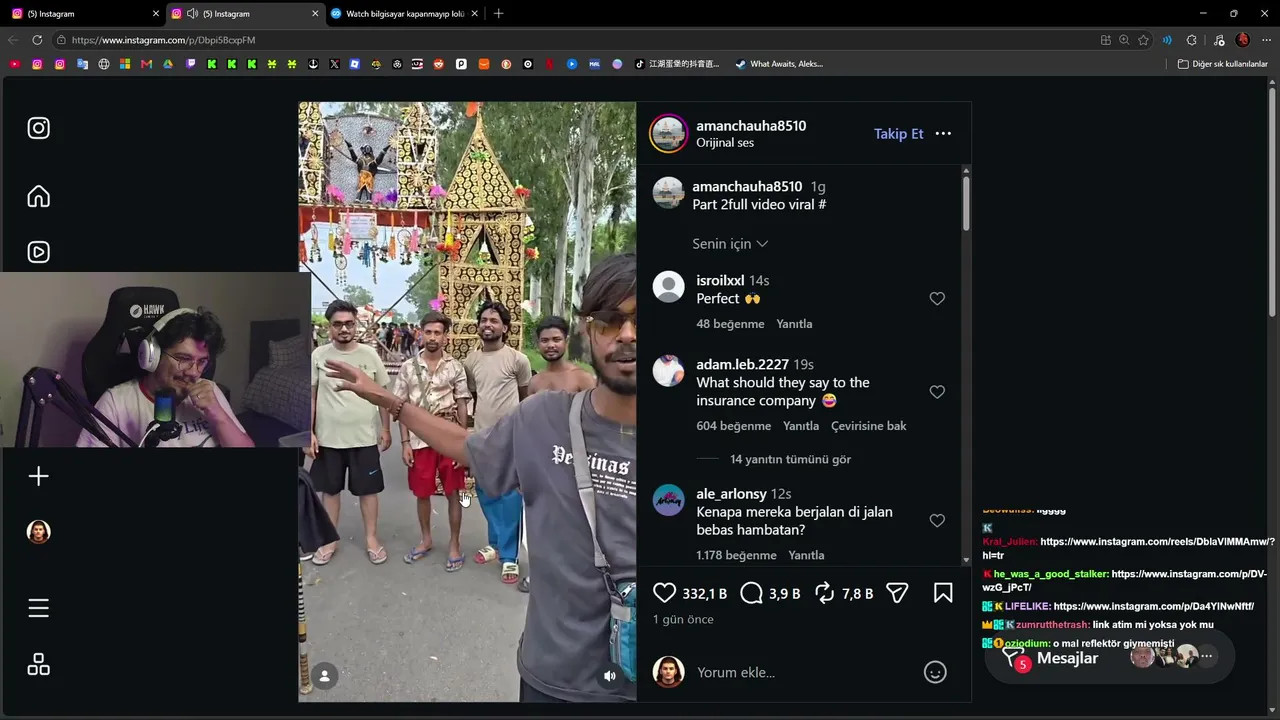This screenshot has height=720, width=1280.
Task: Select the active Instagram tab playing audio
Action: click(x=245, y=14)
